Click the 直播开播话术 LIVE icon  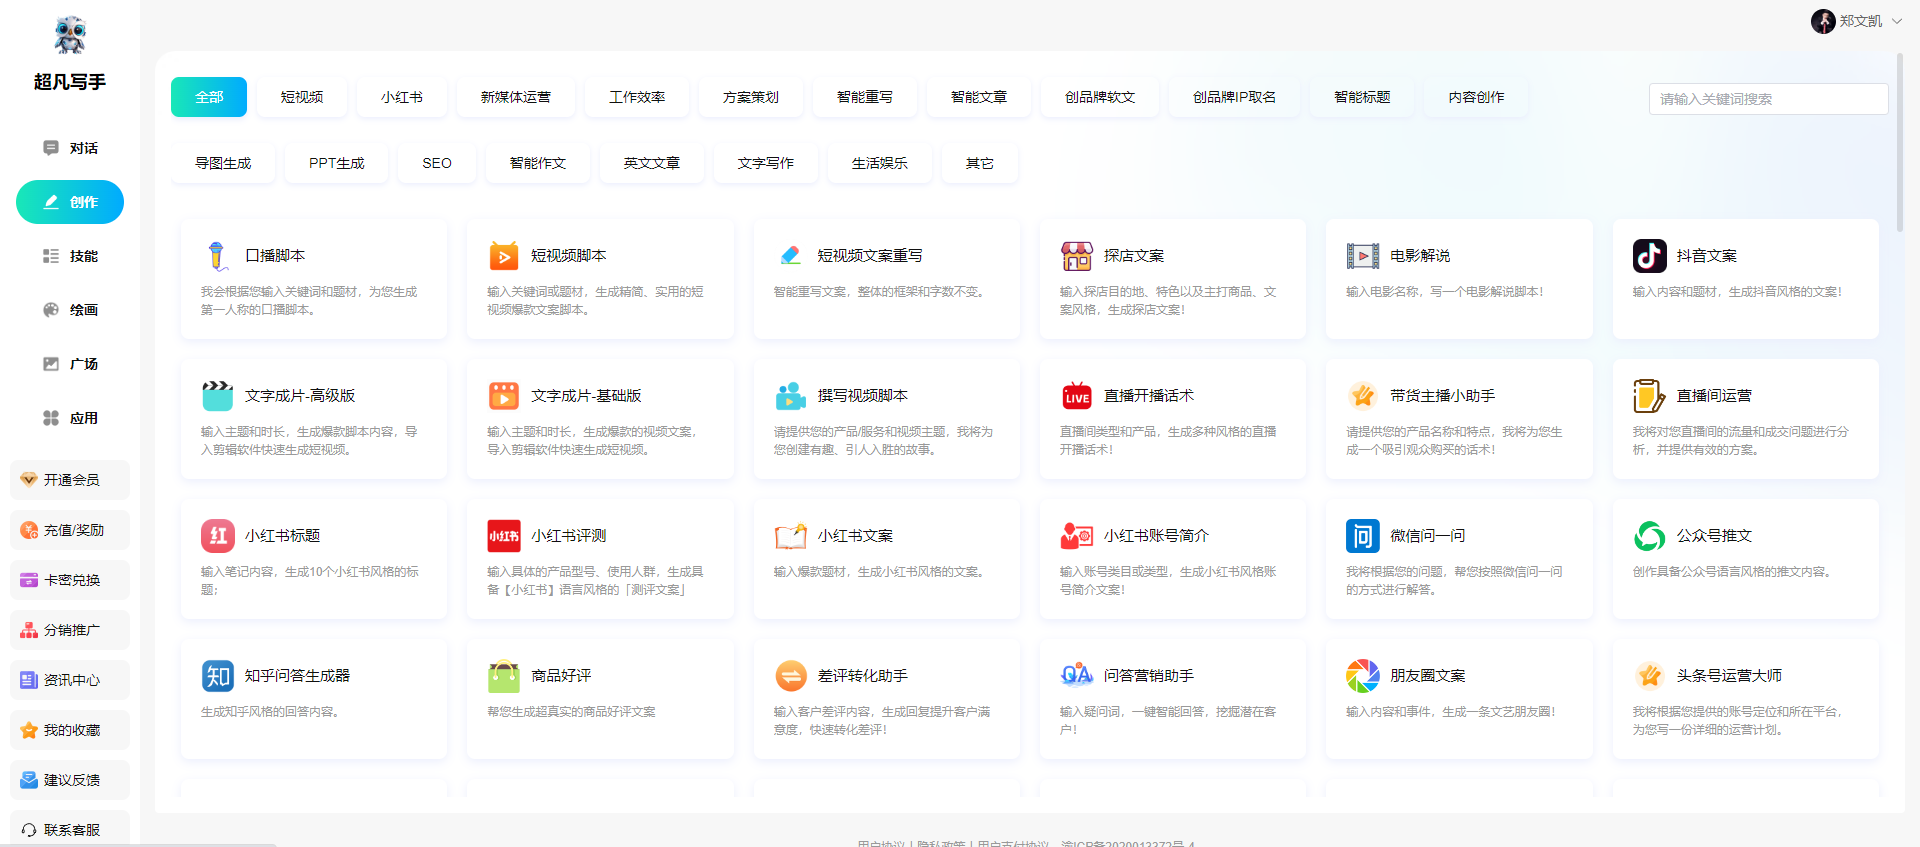pyautogui.click(x=1076, y=396)
